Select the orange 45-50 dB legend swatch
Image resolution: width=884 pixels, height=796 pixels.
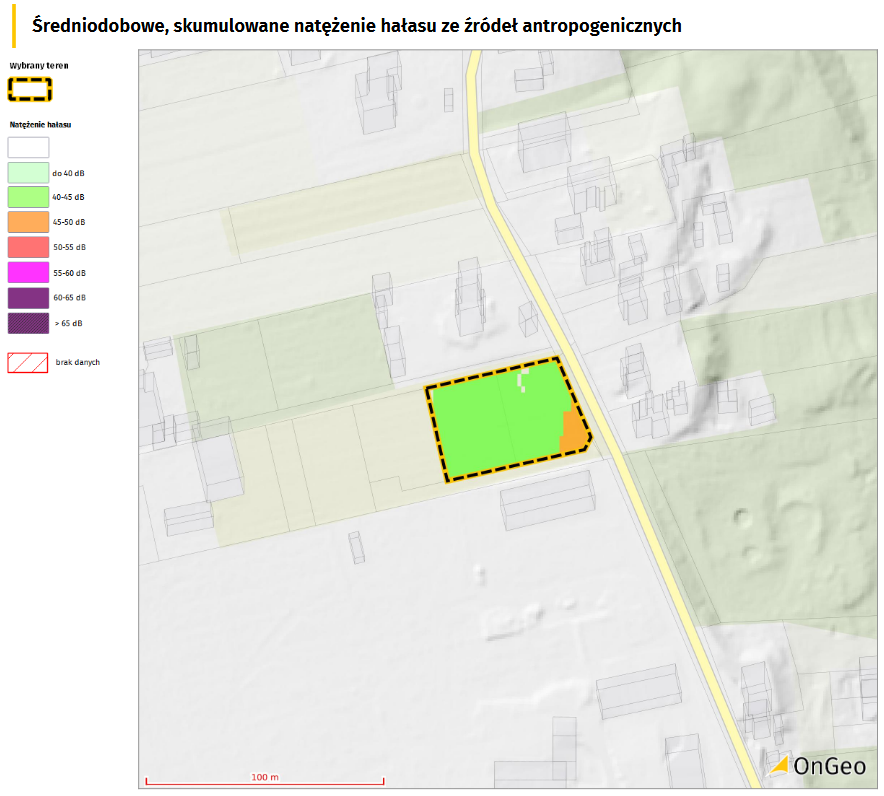(28, 222)
